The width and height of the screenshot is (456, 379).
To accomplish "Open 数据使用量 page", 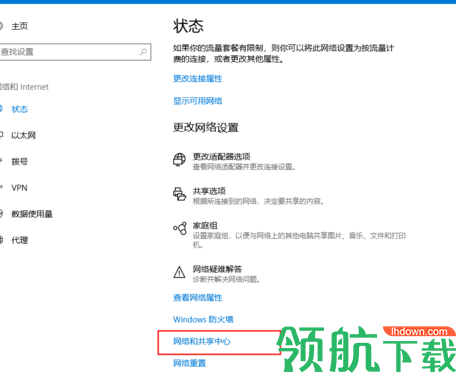I will 32,214.
